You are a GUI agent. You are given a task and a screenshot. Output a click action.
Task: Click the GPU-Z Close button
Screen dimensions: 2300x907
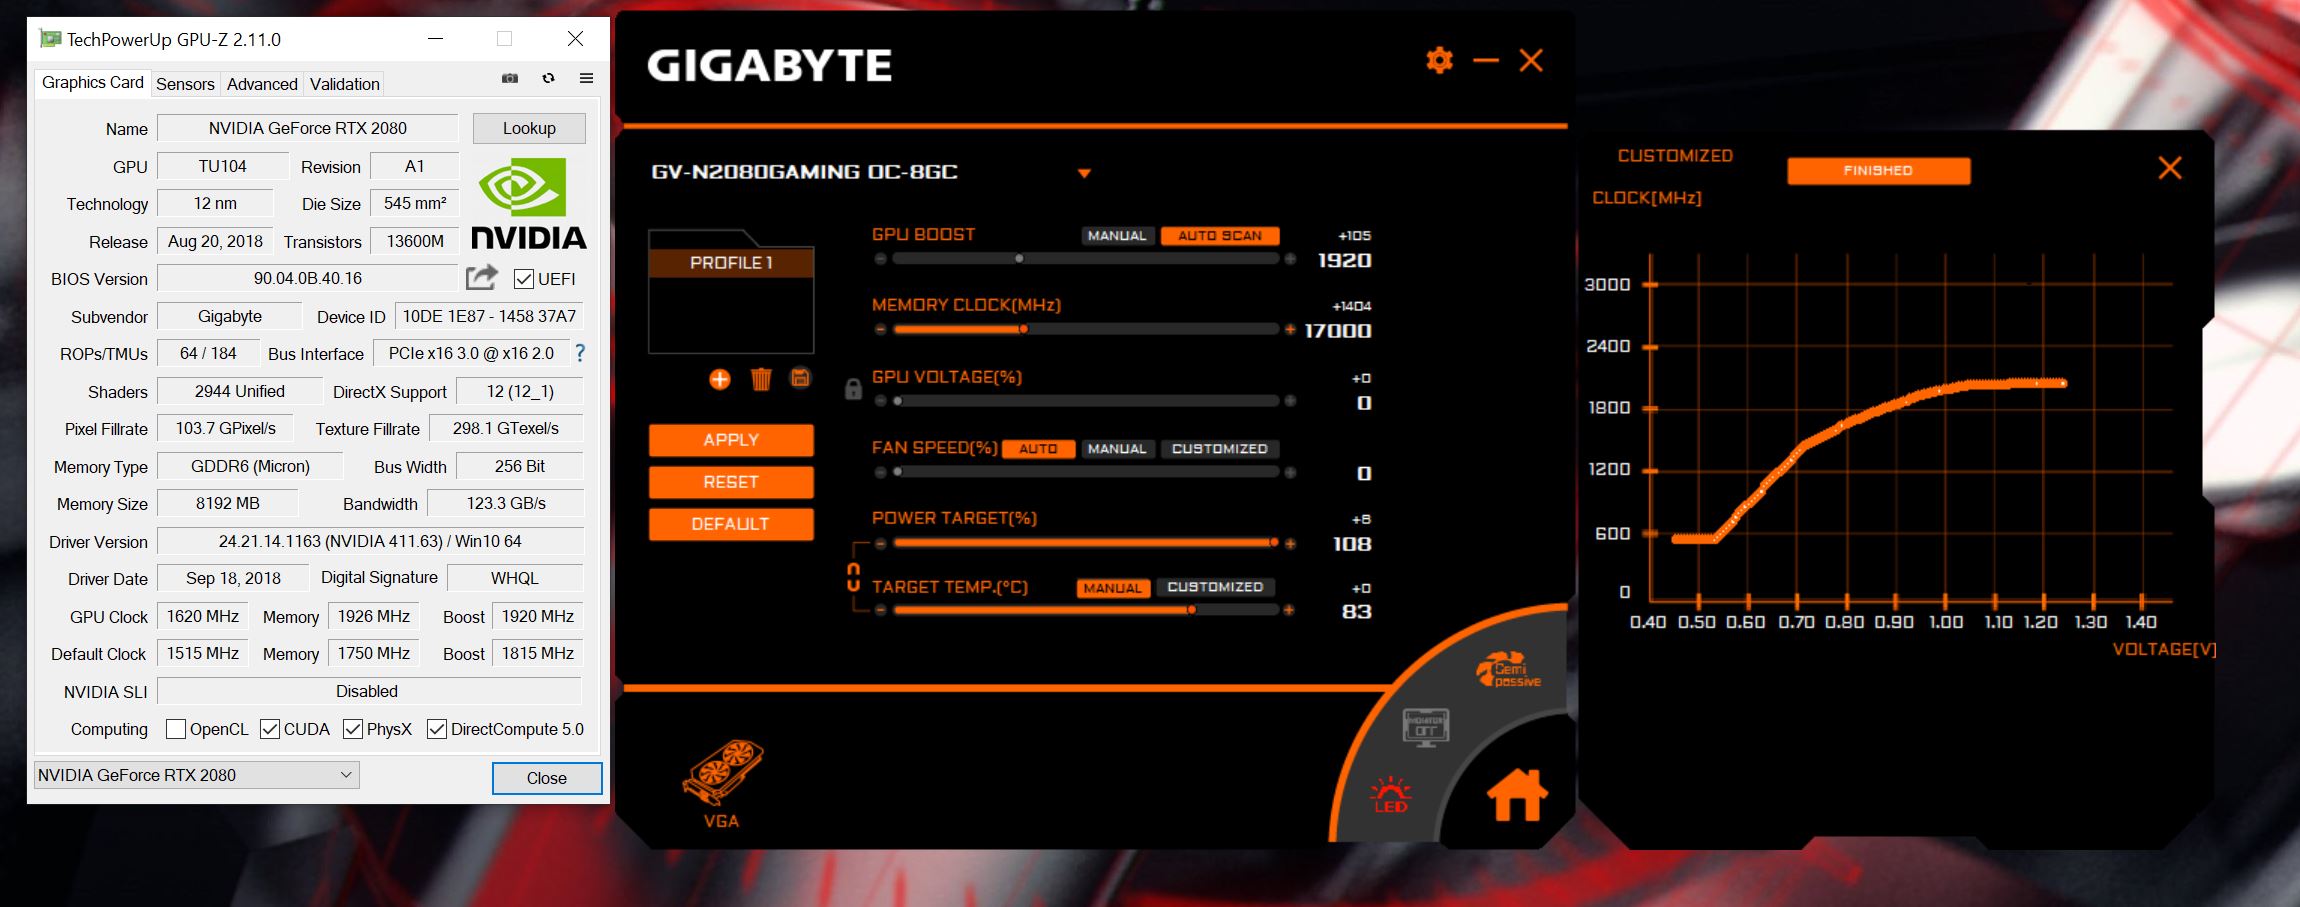click(x=547, y=778)
